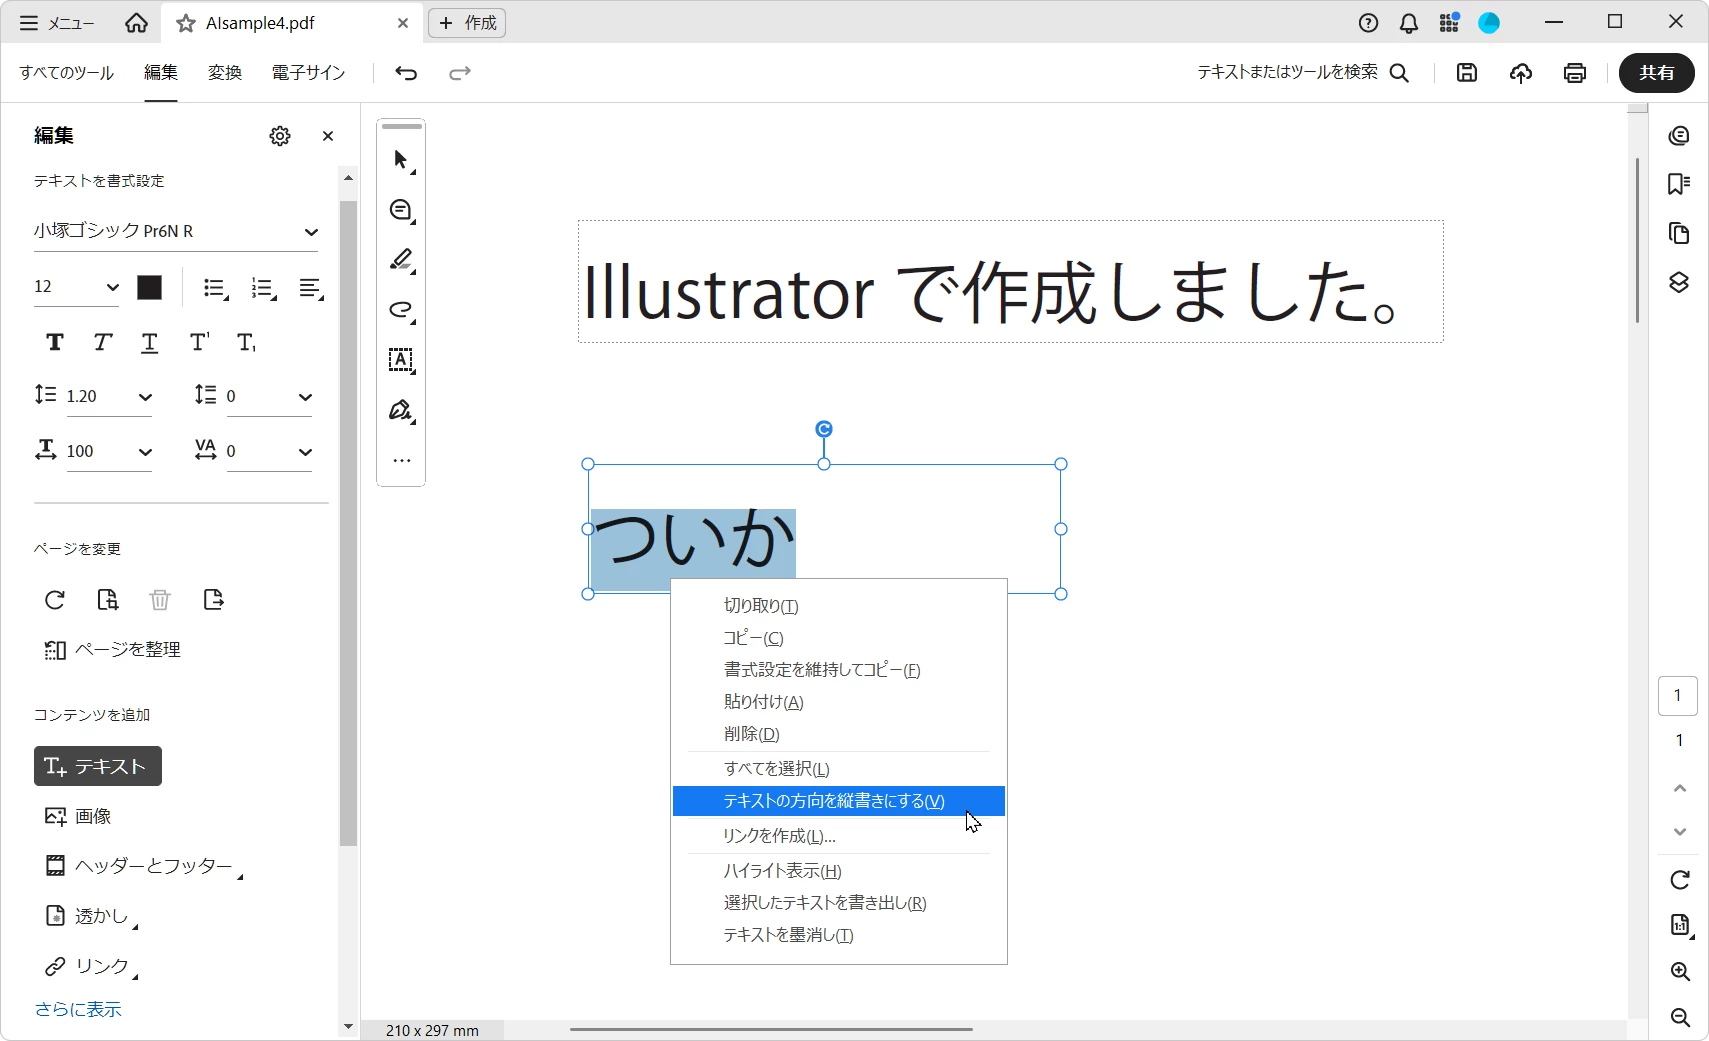Viewport: 1709px width, 1041px height.
Task: Select the highlighter pen tool
Action: (401, 260)
